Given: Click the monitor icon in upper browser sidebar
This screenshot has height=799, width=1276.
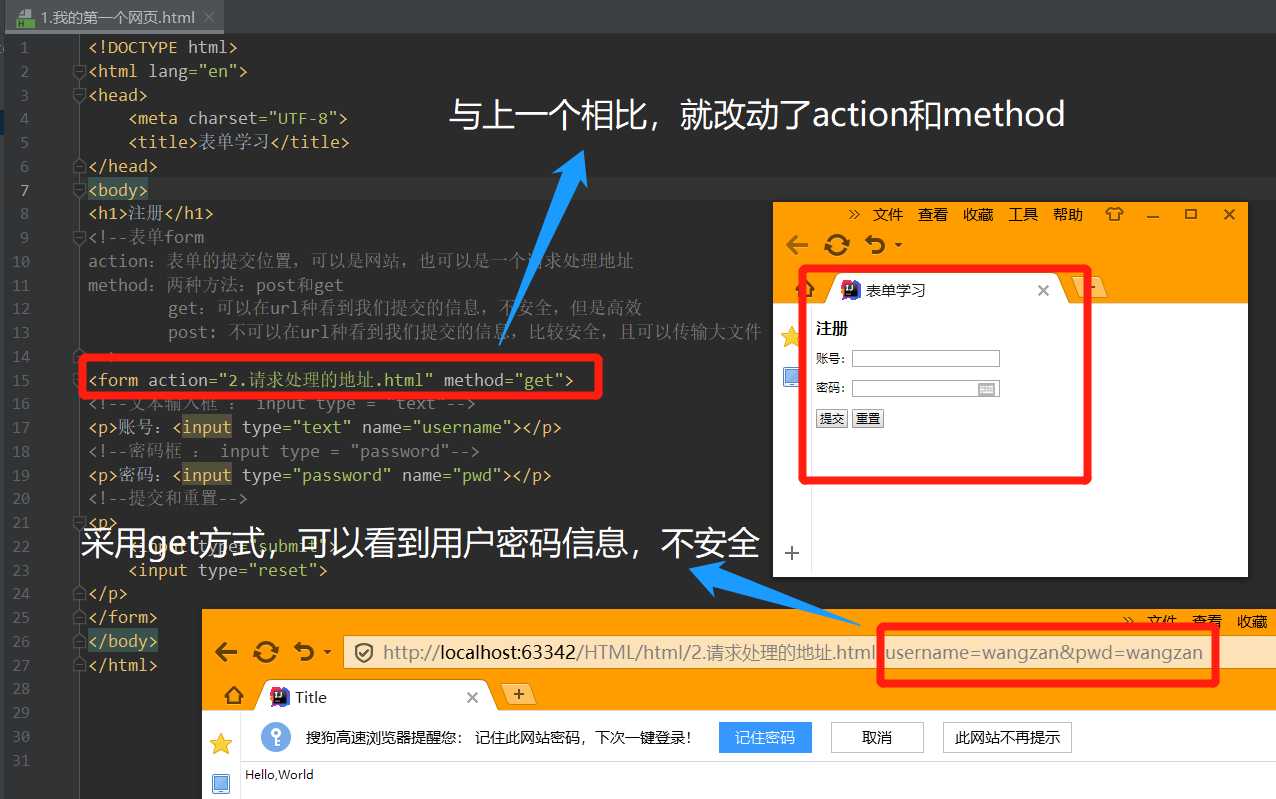Looking at the screenshot, I should 791,377.
